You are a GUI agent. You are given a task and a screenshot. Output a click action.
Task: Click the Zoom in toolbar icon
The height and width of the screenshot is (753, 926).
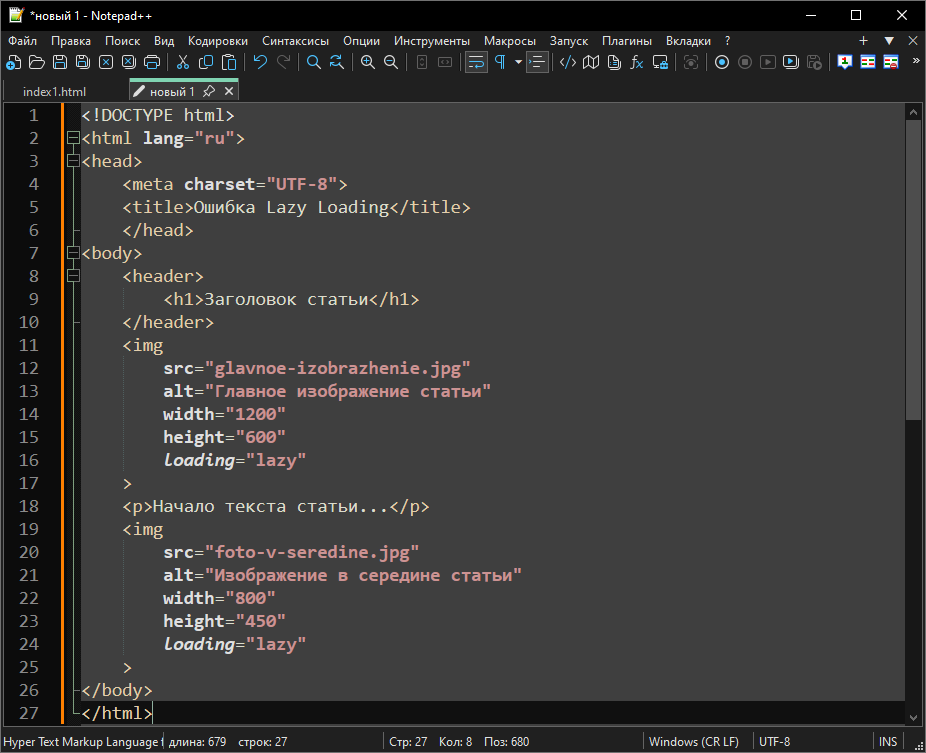367,62
